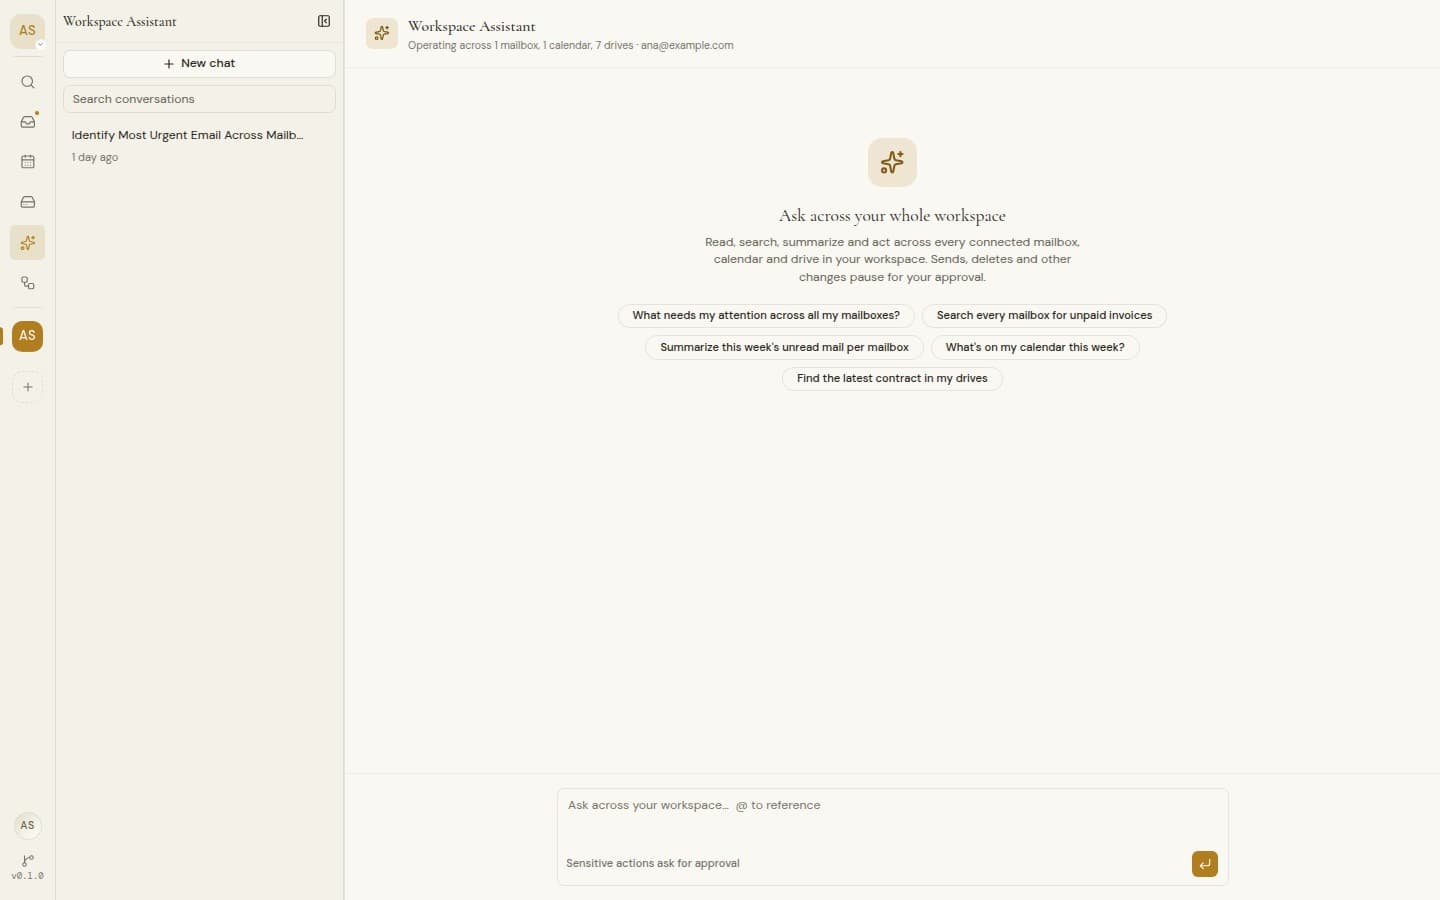Click 'Sensitive actions ask for approval' note

click(653, 864)
